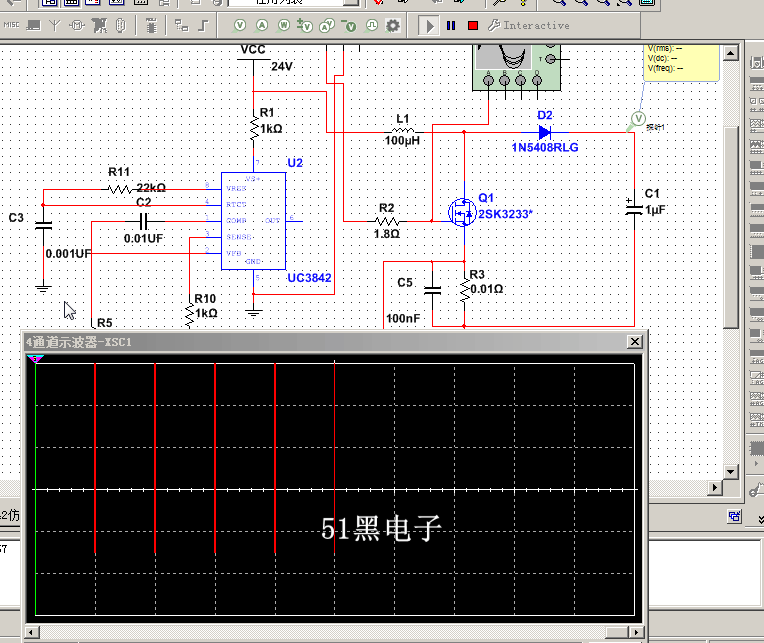
Task: Pause the running simulation
Action: 451,25
